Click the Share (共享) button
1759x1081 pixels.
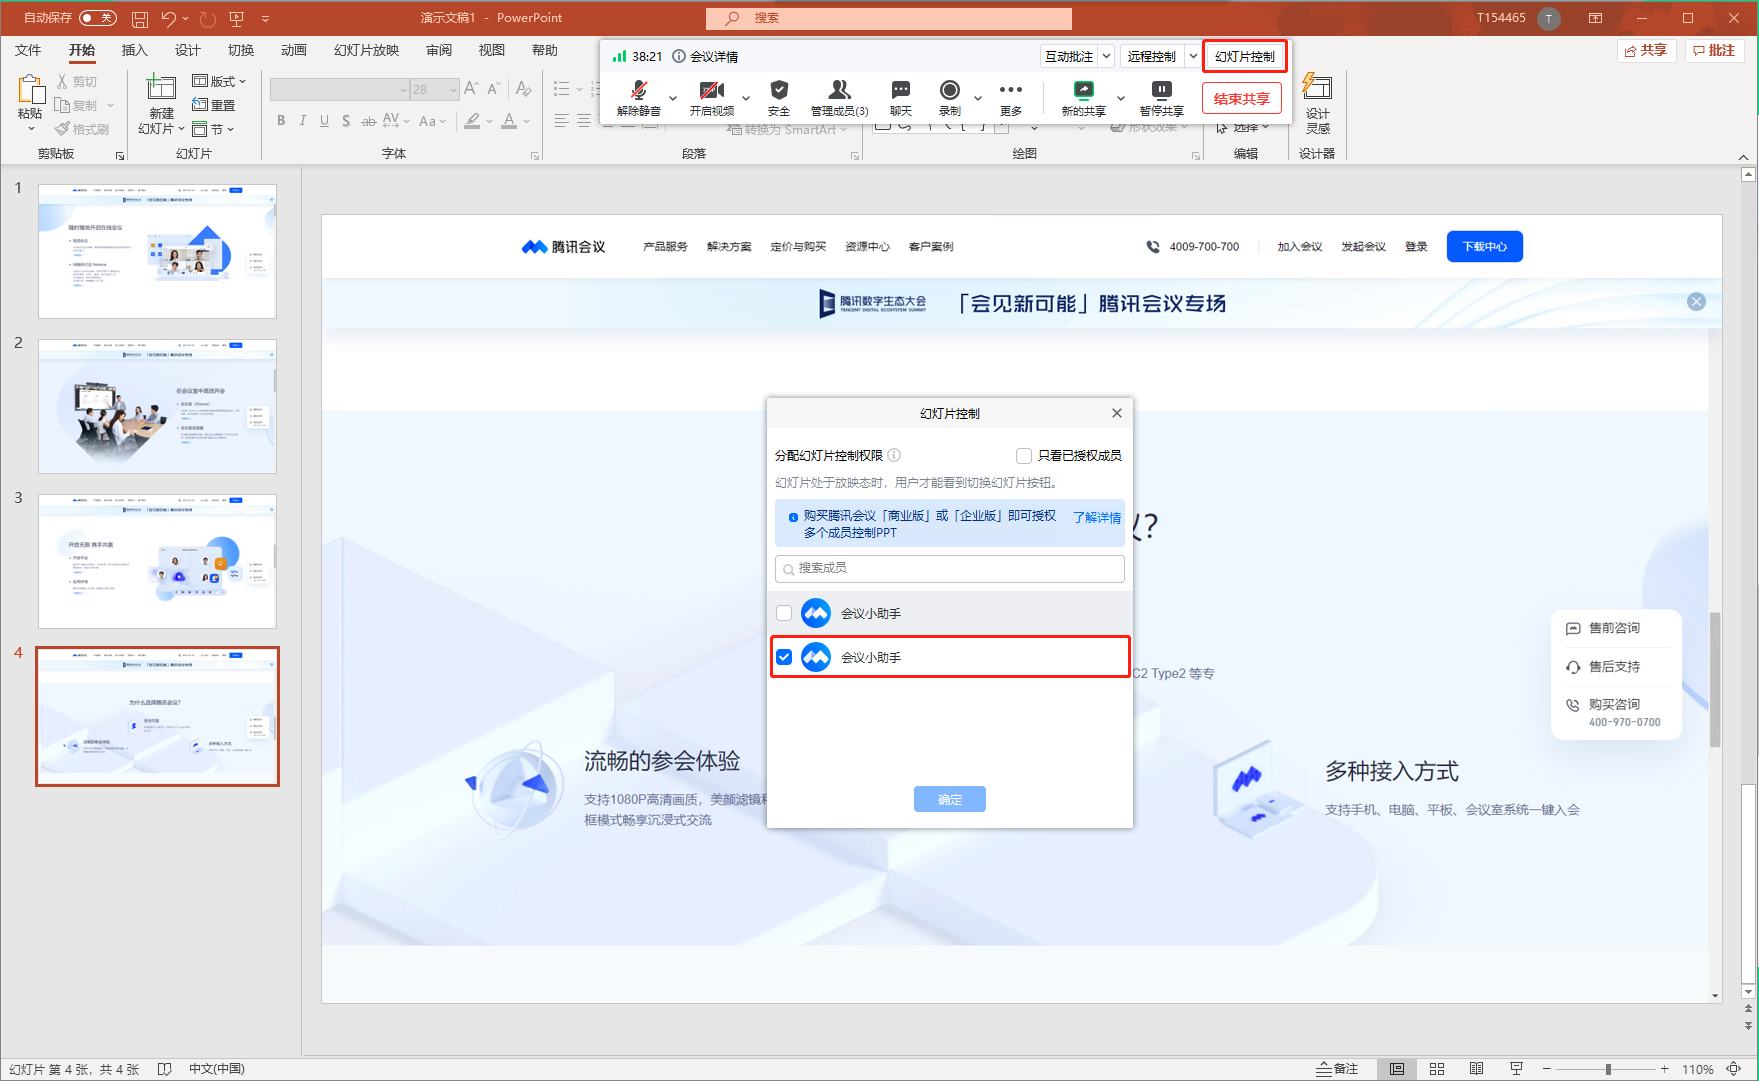1645,50
